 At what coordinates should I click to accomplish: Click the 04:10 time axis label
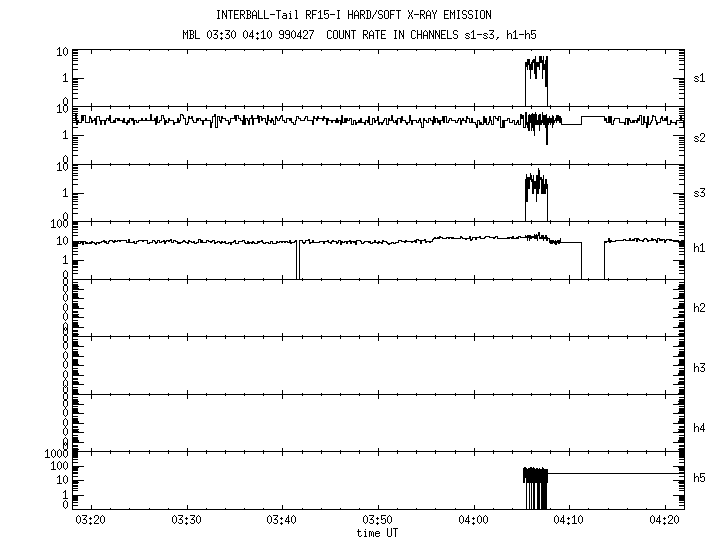568,520
